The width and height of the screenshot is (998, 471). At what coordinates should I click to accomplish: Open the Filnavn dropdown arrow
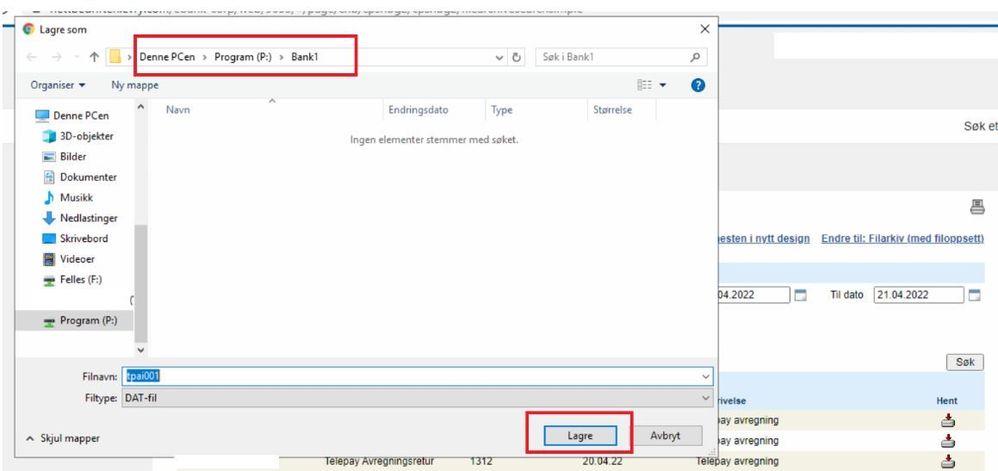pyautogui.click(x=705, y=377)
